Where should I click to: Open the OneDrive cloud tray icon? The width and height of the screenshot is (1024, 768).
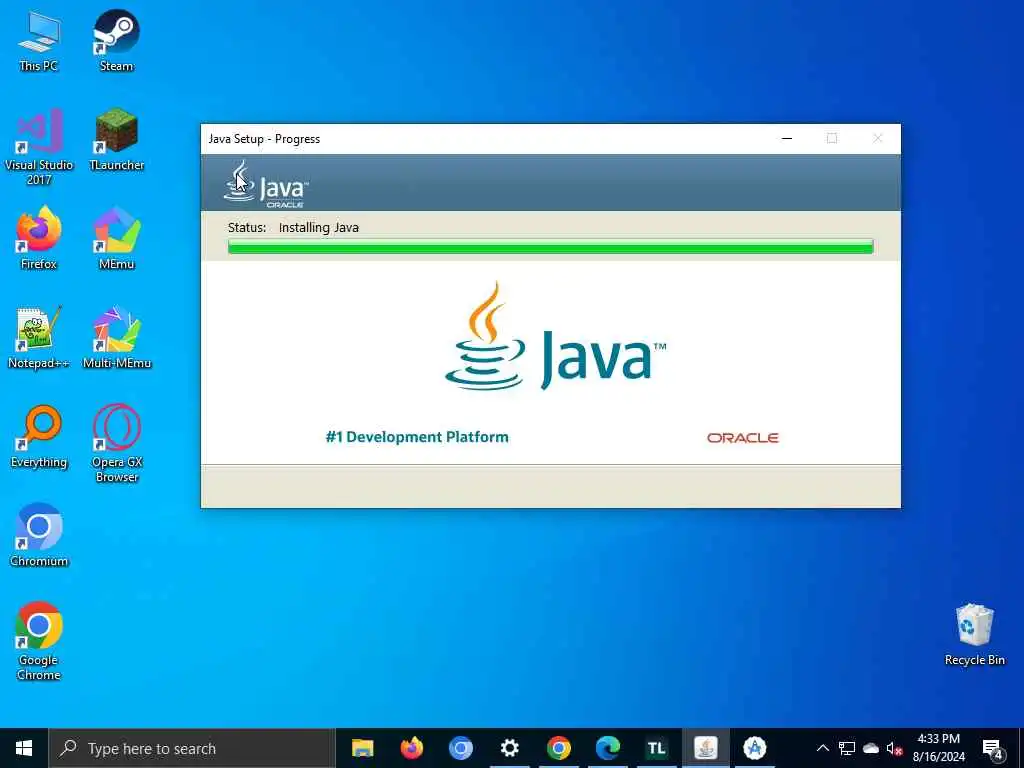(871, 748)
